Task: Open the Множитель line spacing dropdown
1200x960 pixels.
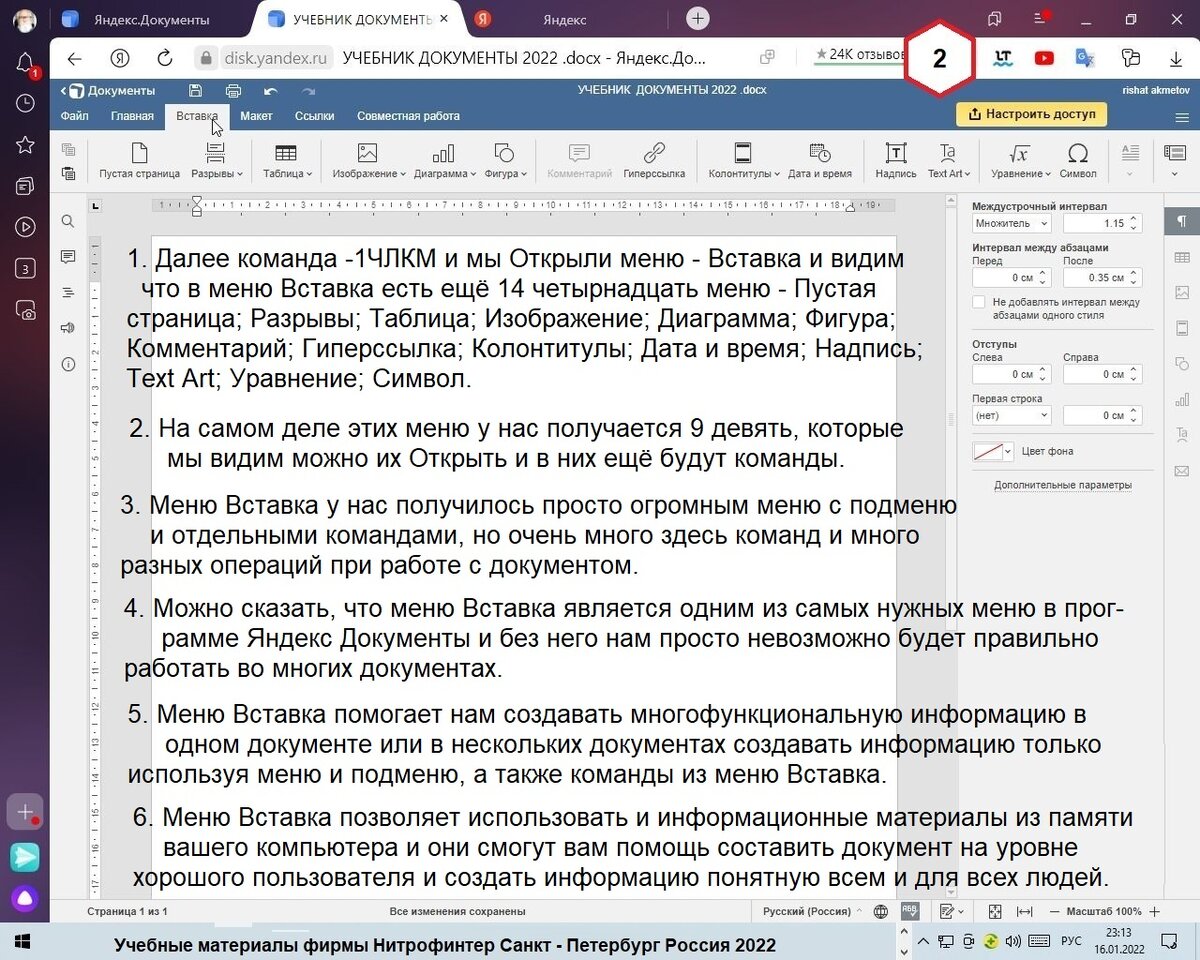Action: pos(1012,224)
